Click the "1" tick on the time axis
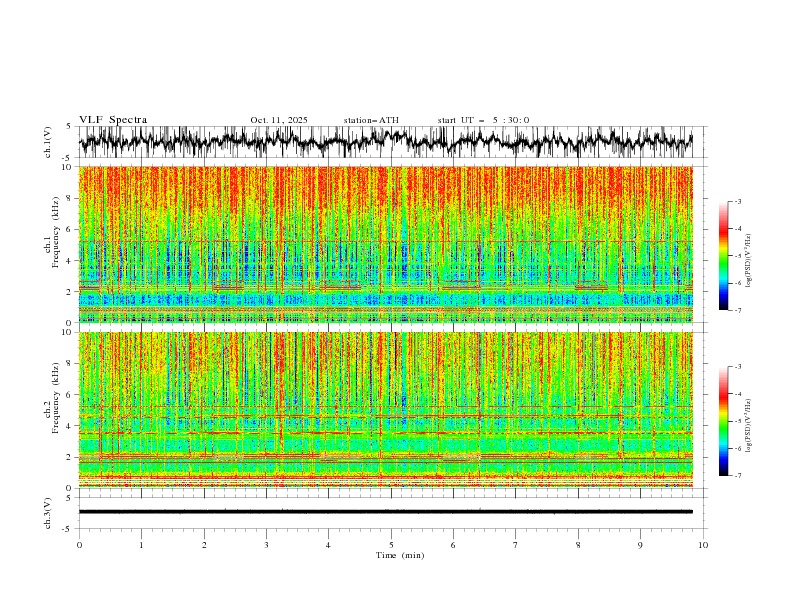The width and height of the screenshot is (792, 612). coord(141,545)
